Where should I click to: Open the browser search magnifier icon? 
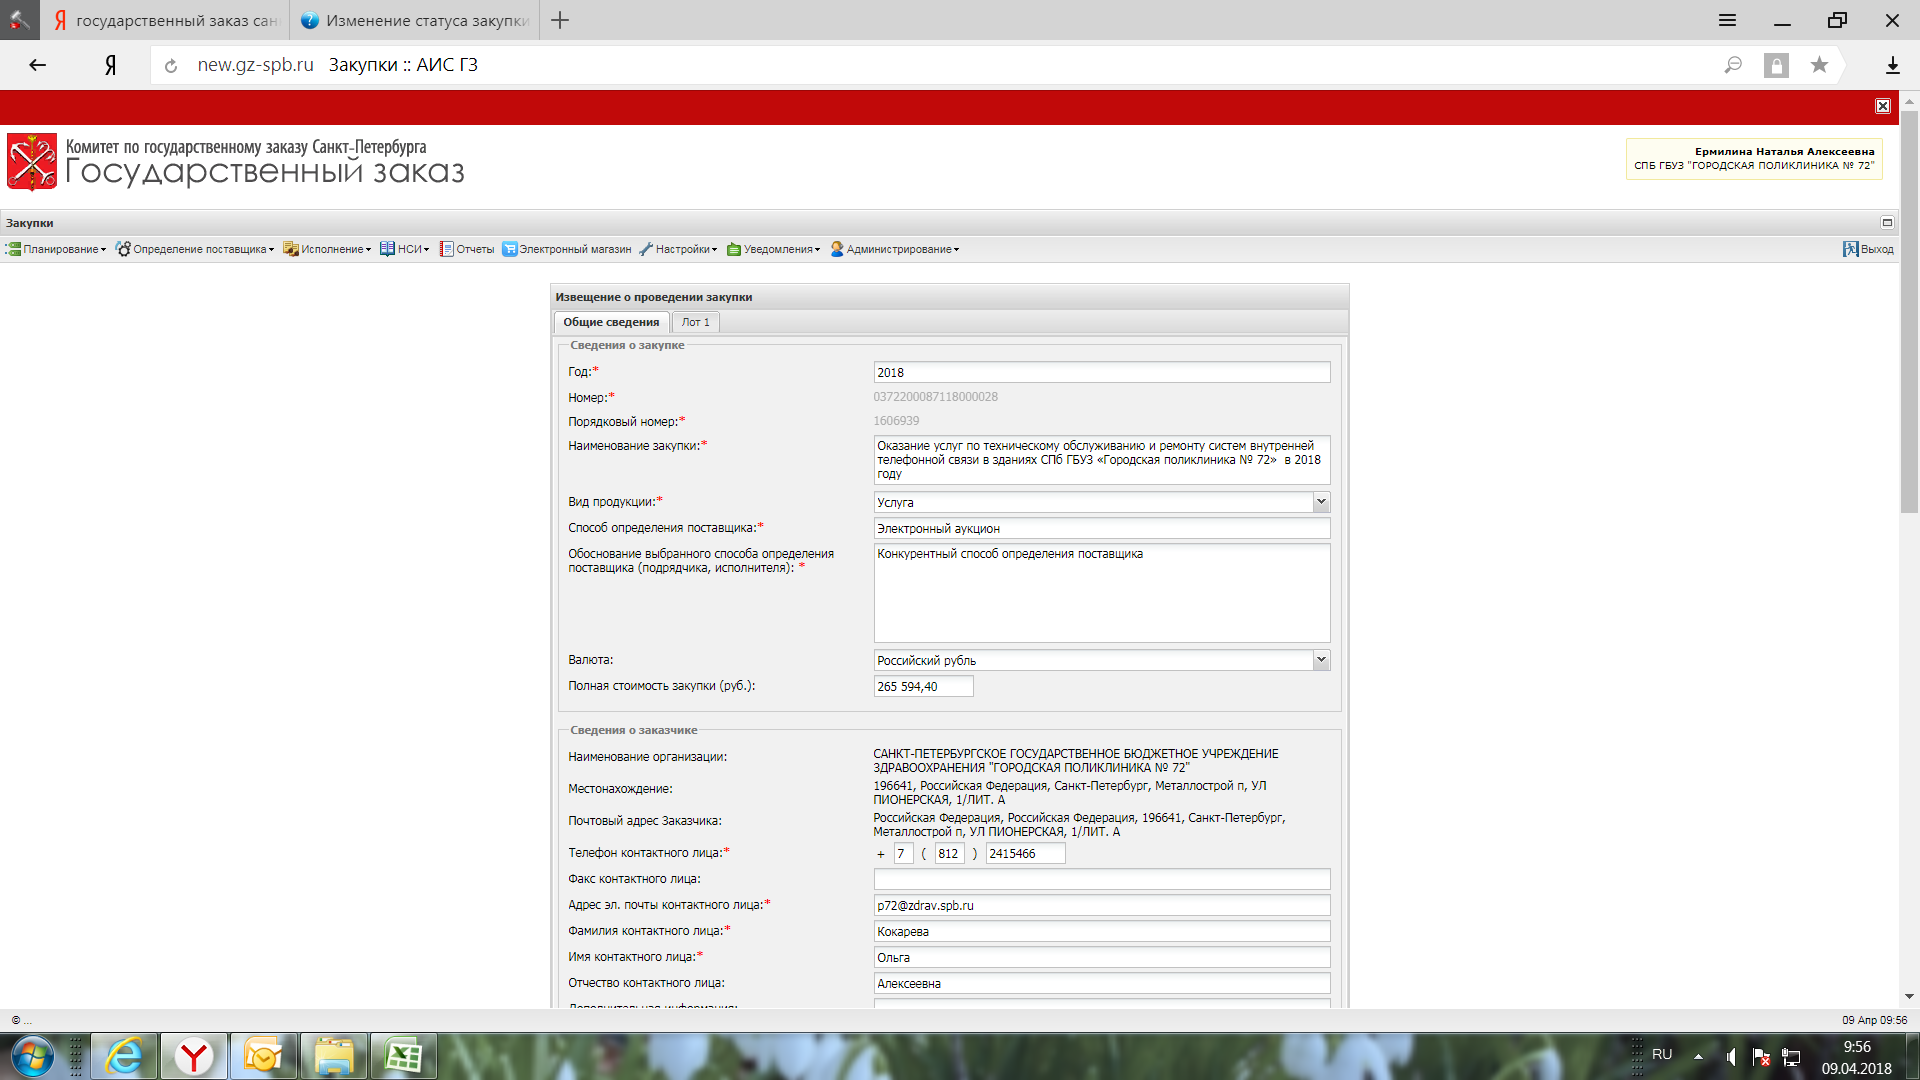click(x=1733, y=65)
